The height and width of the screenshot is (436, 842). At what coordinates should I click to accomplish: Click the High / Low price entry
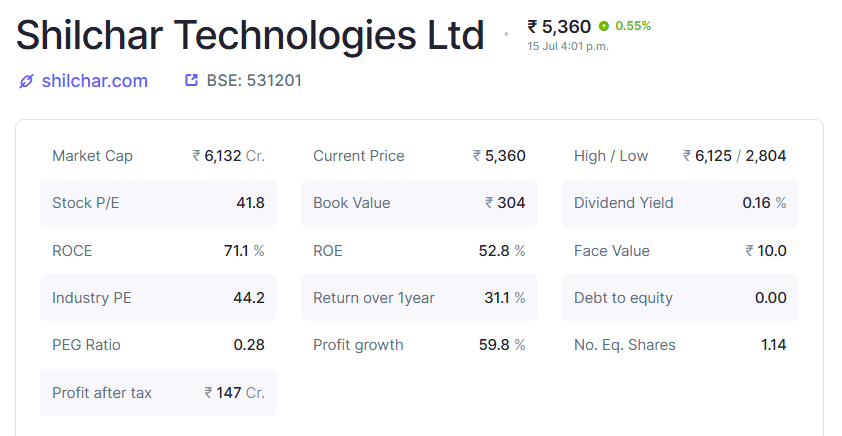(x=680, y=156)
